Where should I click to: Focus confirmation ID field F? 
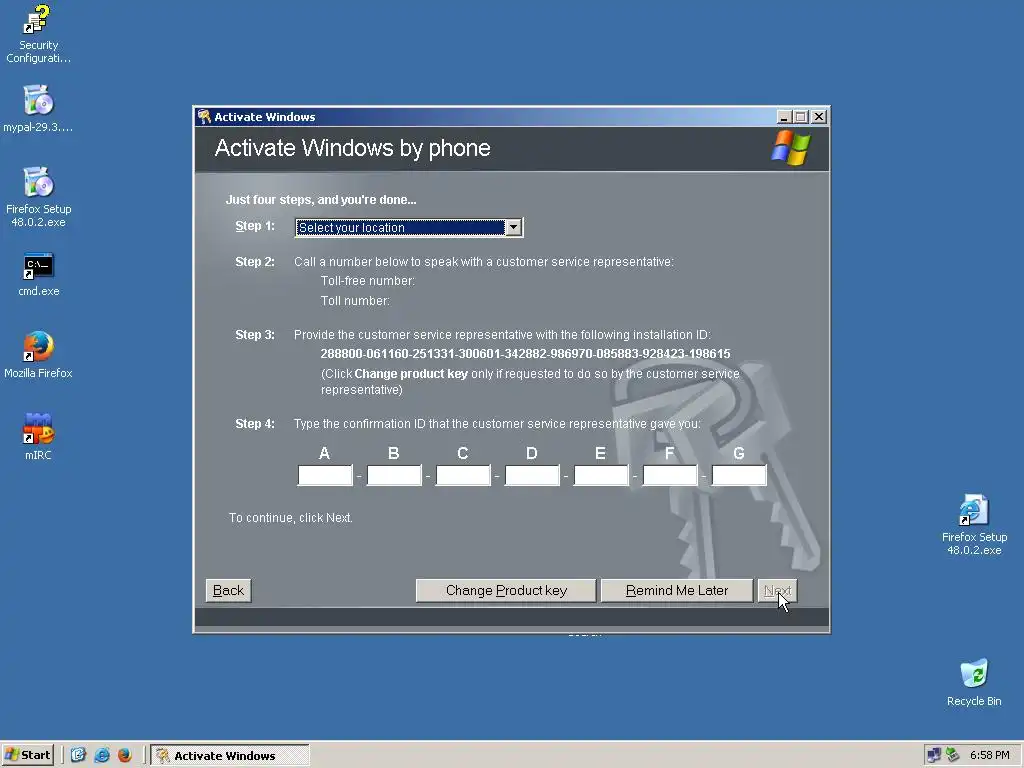coord(670,475)
